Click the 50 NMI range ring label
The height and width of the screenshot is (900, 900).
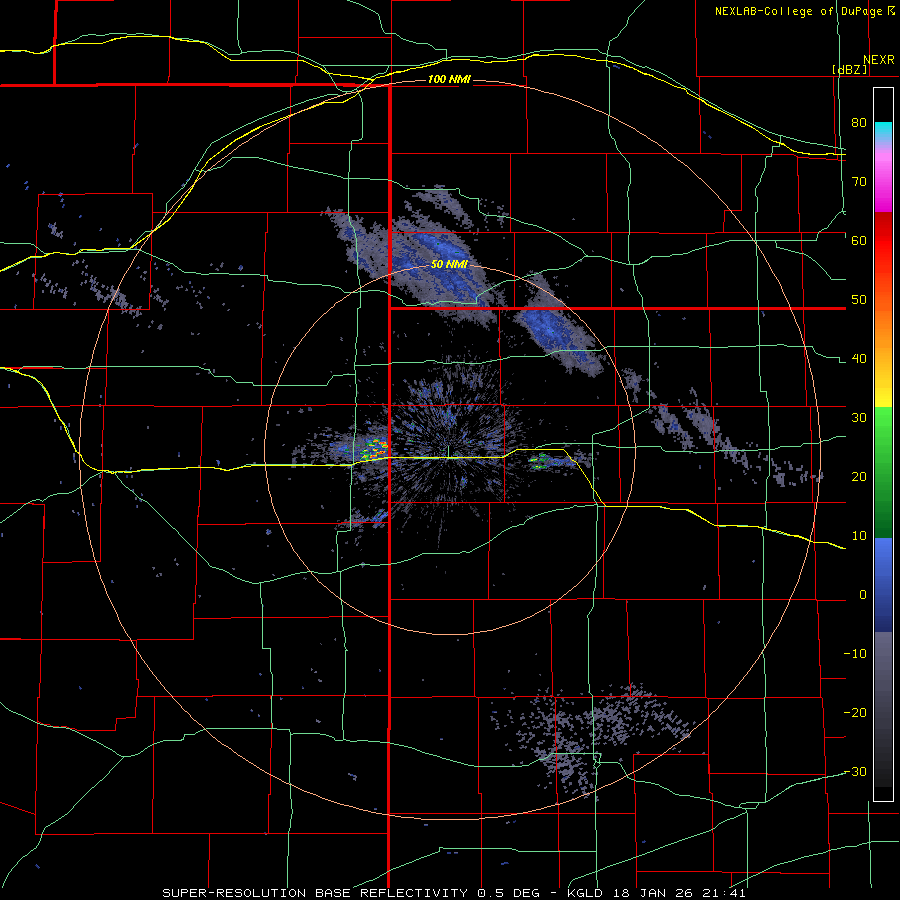449,265
